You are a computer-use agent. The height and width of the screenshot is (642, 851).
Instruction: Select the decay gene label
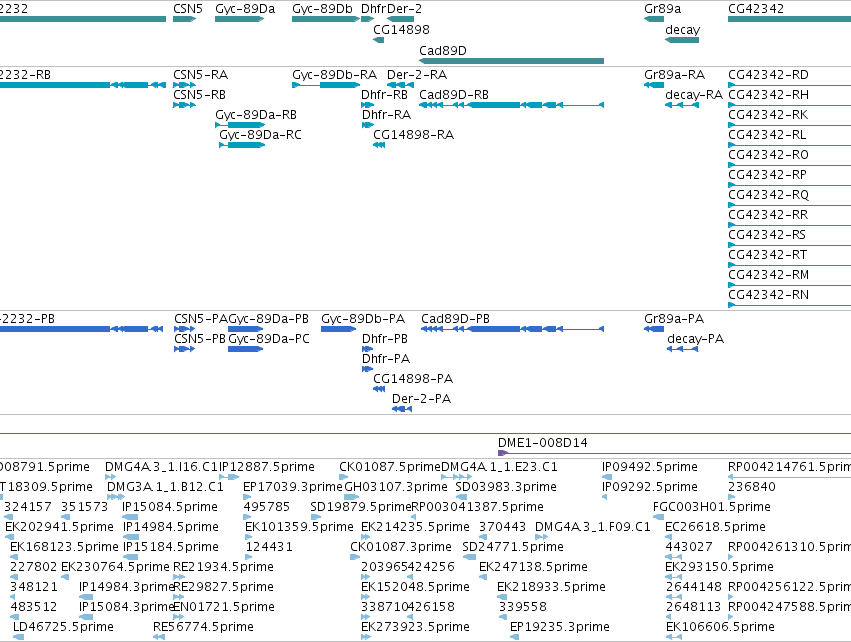[682, 29]
